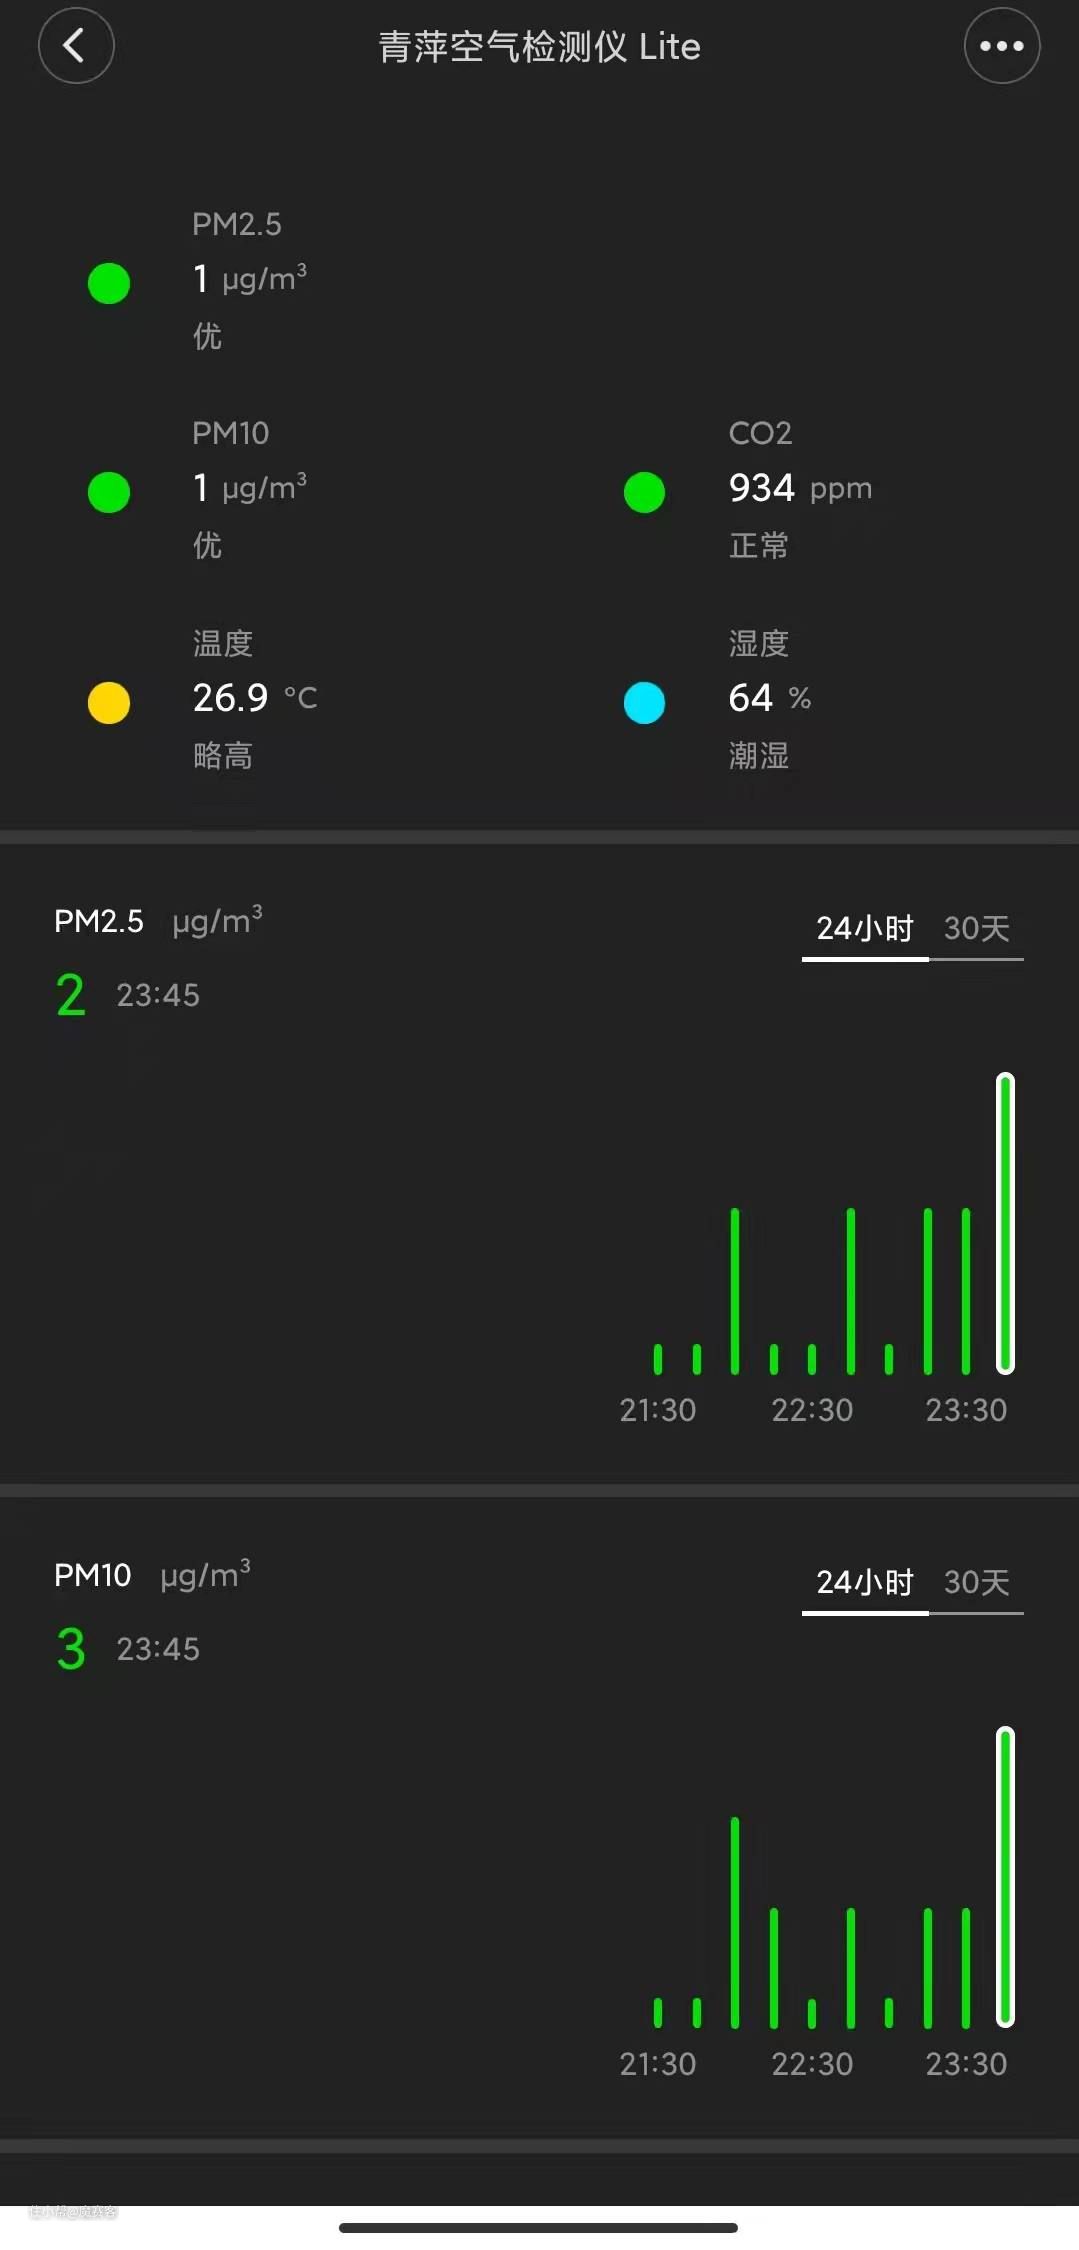Screen dimensions: 1079x2250
Task: Switch PM10 chart to 30天
Action: (976, 1583)
